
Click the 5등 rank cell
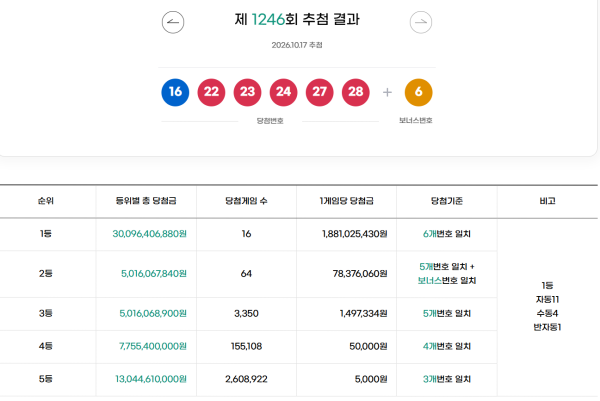coord(46,379)
